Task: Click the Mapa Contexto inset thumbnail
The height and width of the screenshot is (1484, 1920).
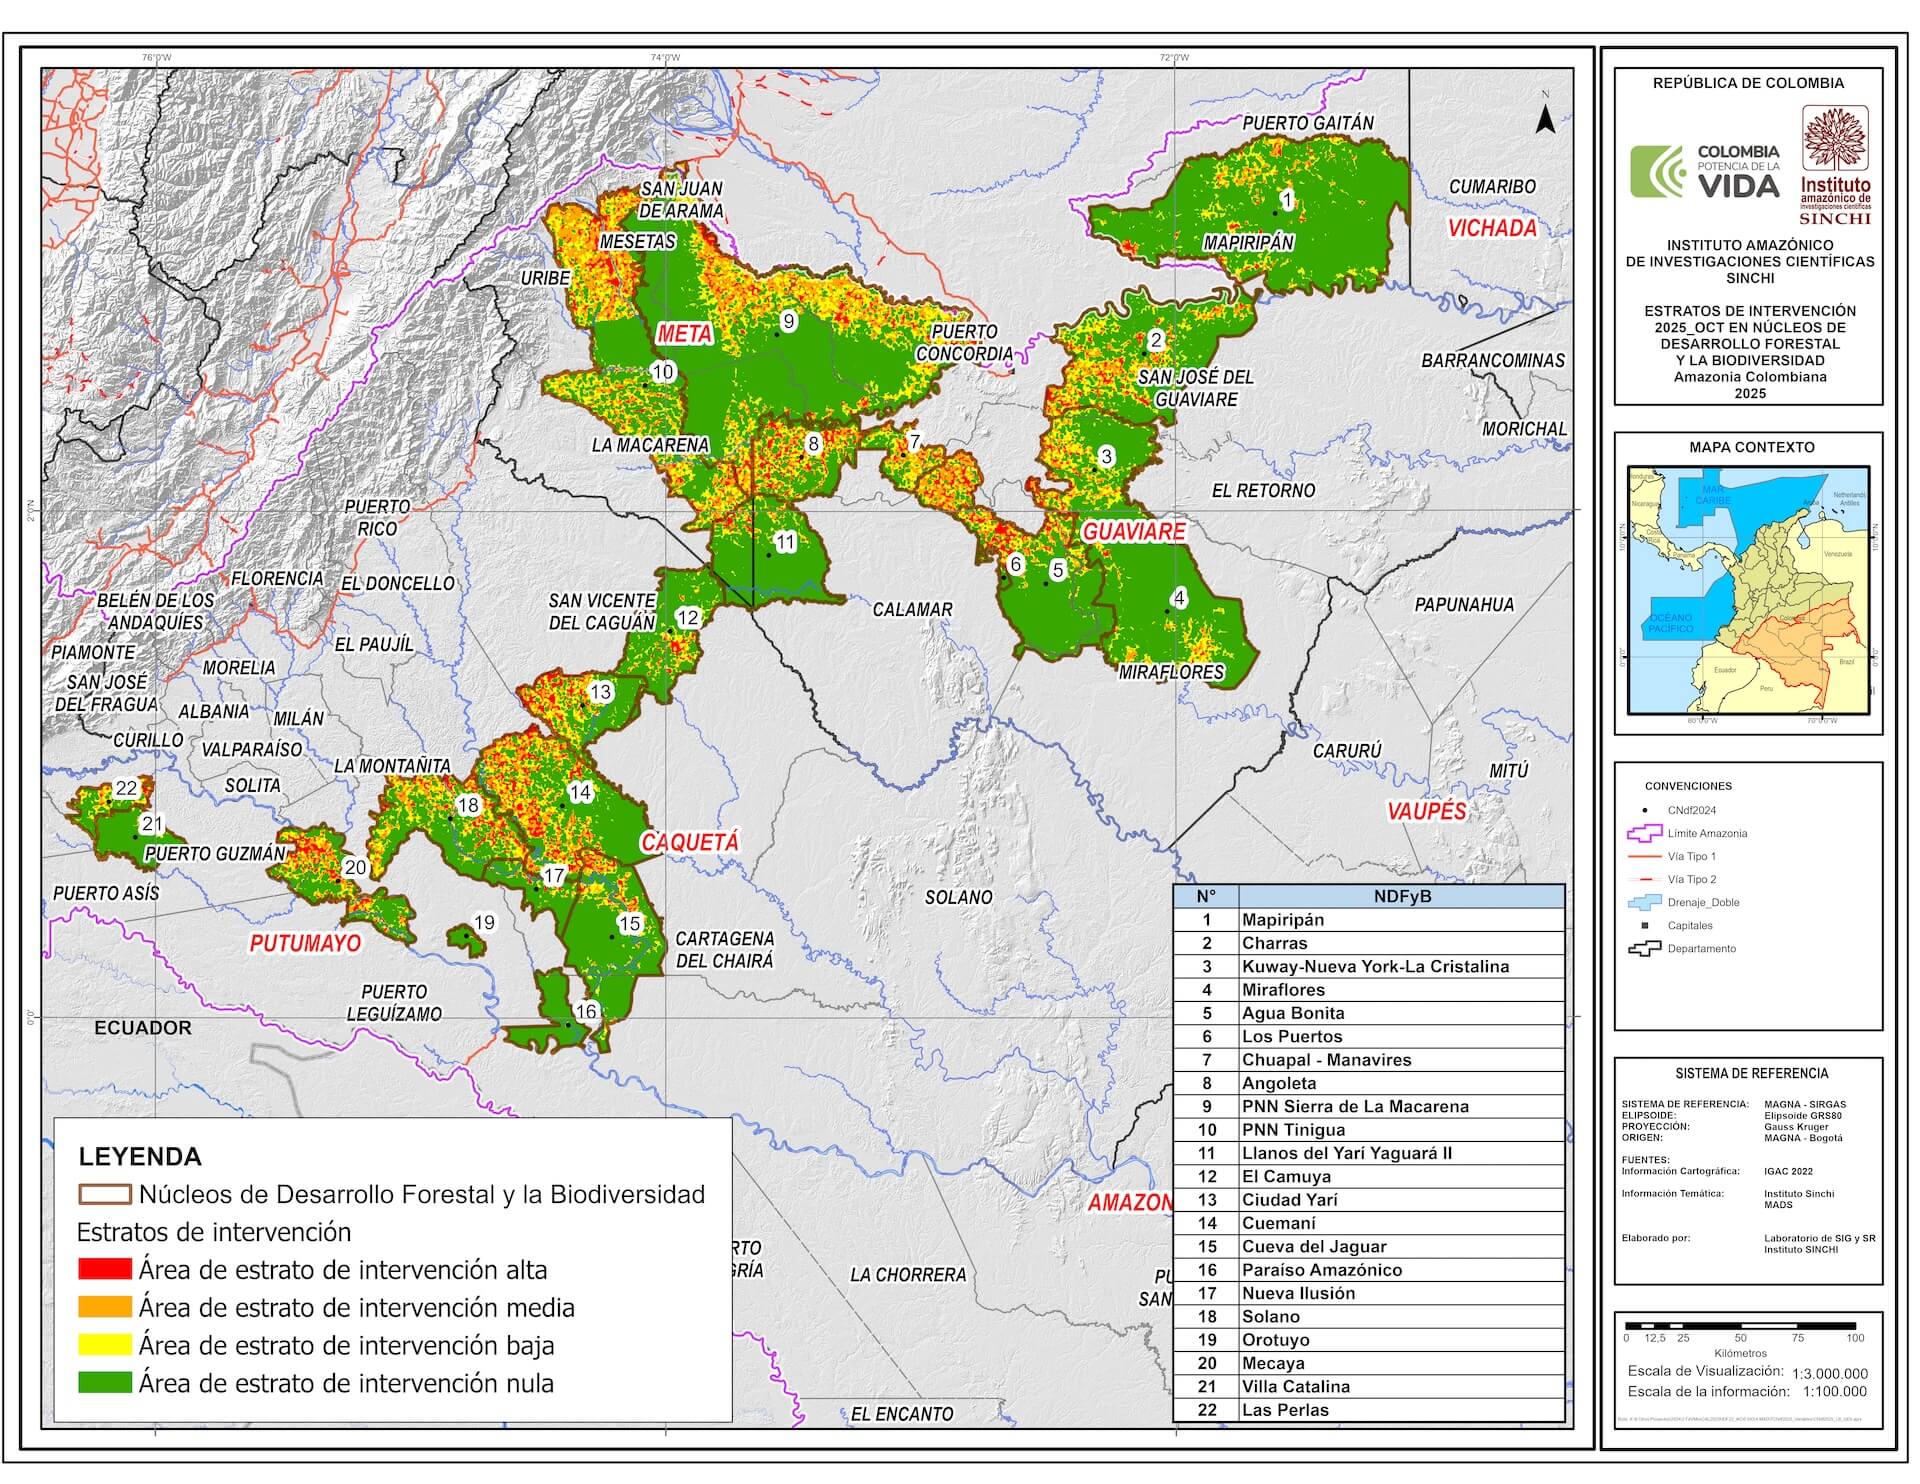Action: coord(1748,590)
